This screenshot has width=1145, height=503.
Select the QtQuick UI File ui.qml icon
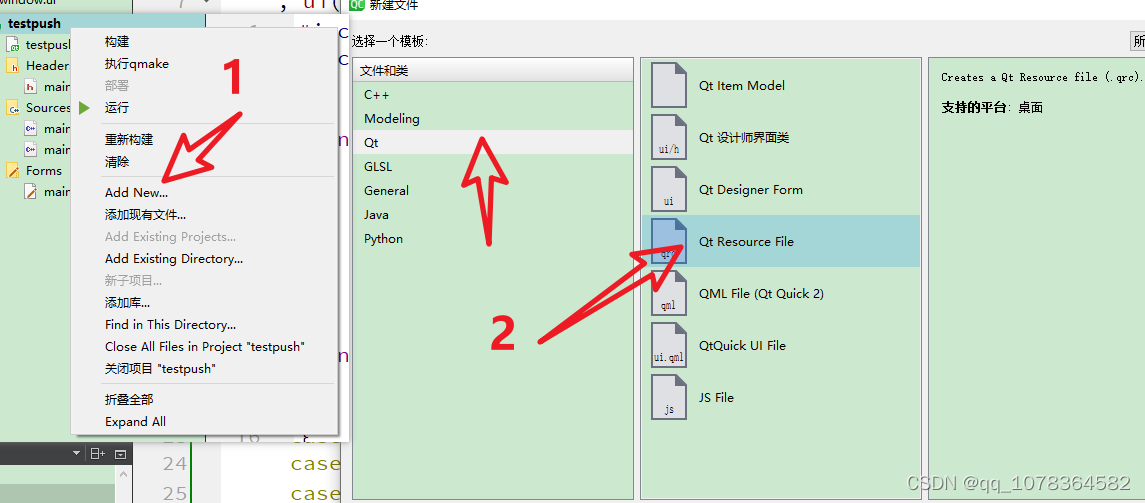point(669,345)
